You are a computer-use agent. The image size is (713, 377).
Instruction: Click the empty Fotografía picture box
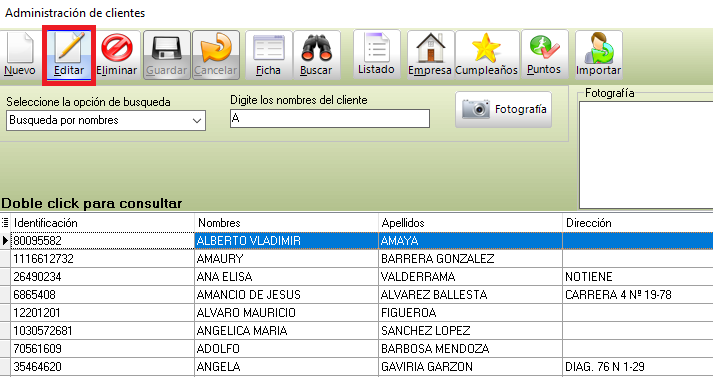point(646,155)
